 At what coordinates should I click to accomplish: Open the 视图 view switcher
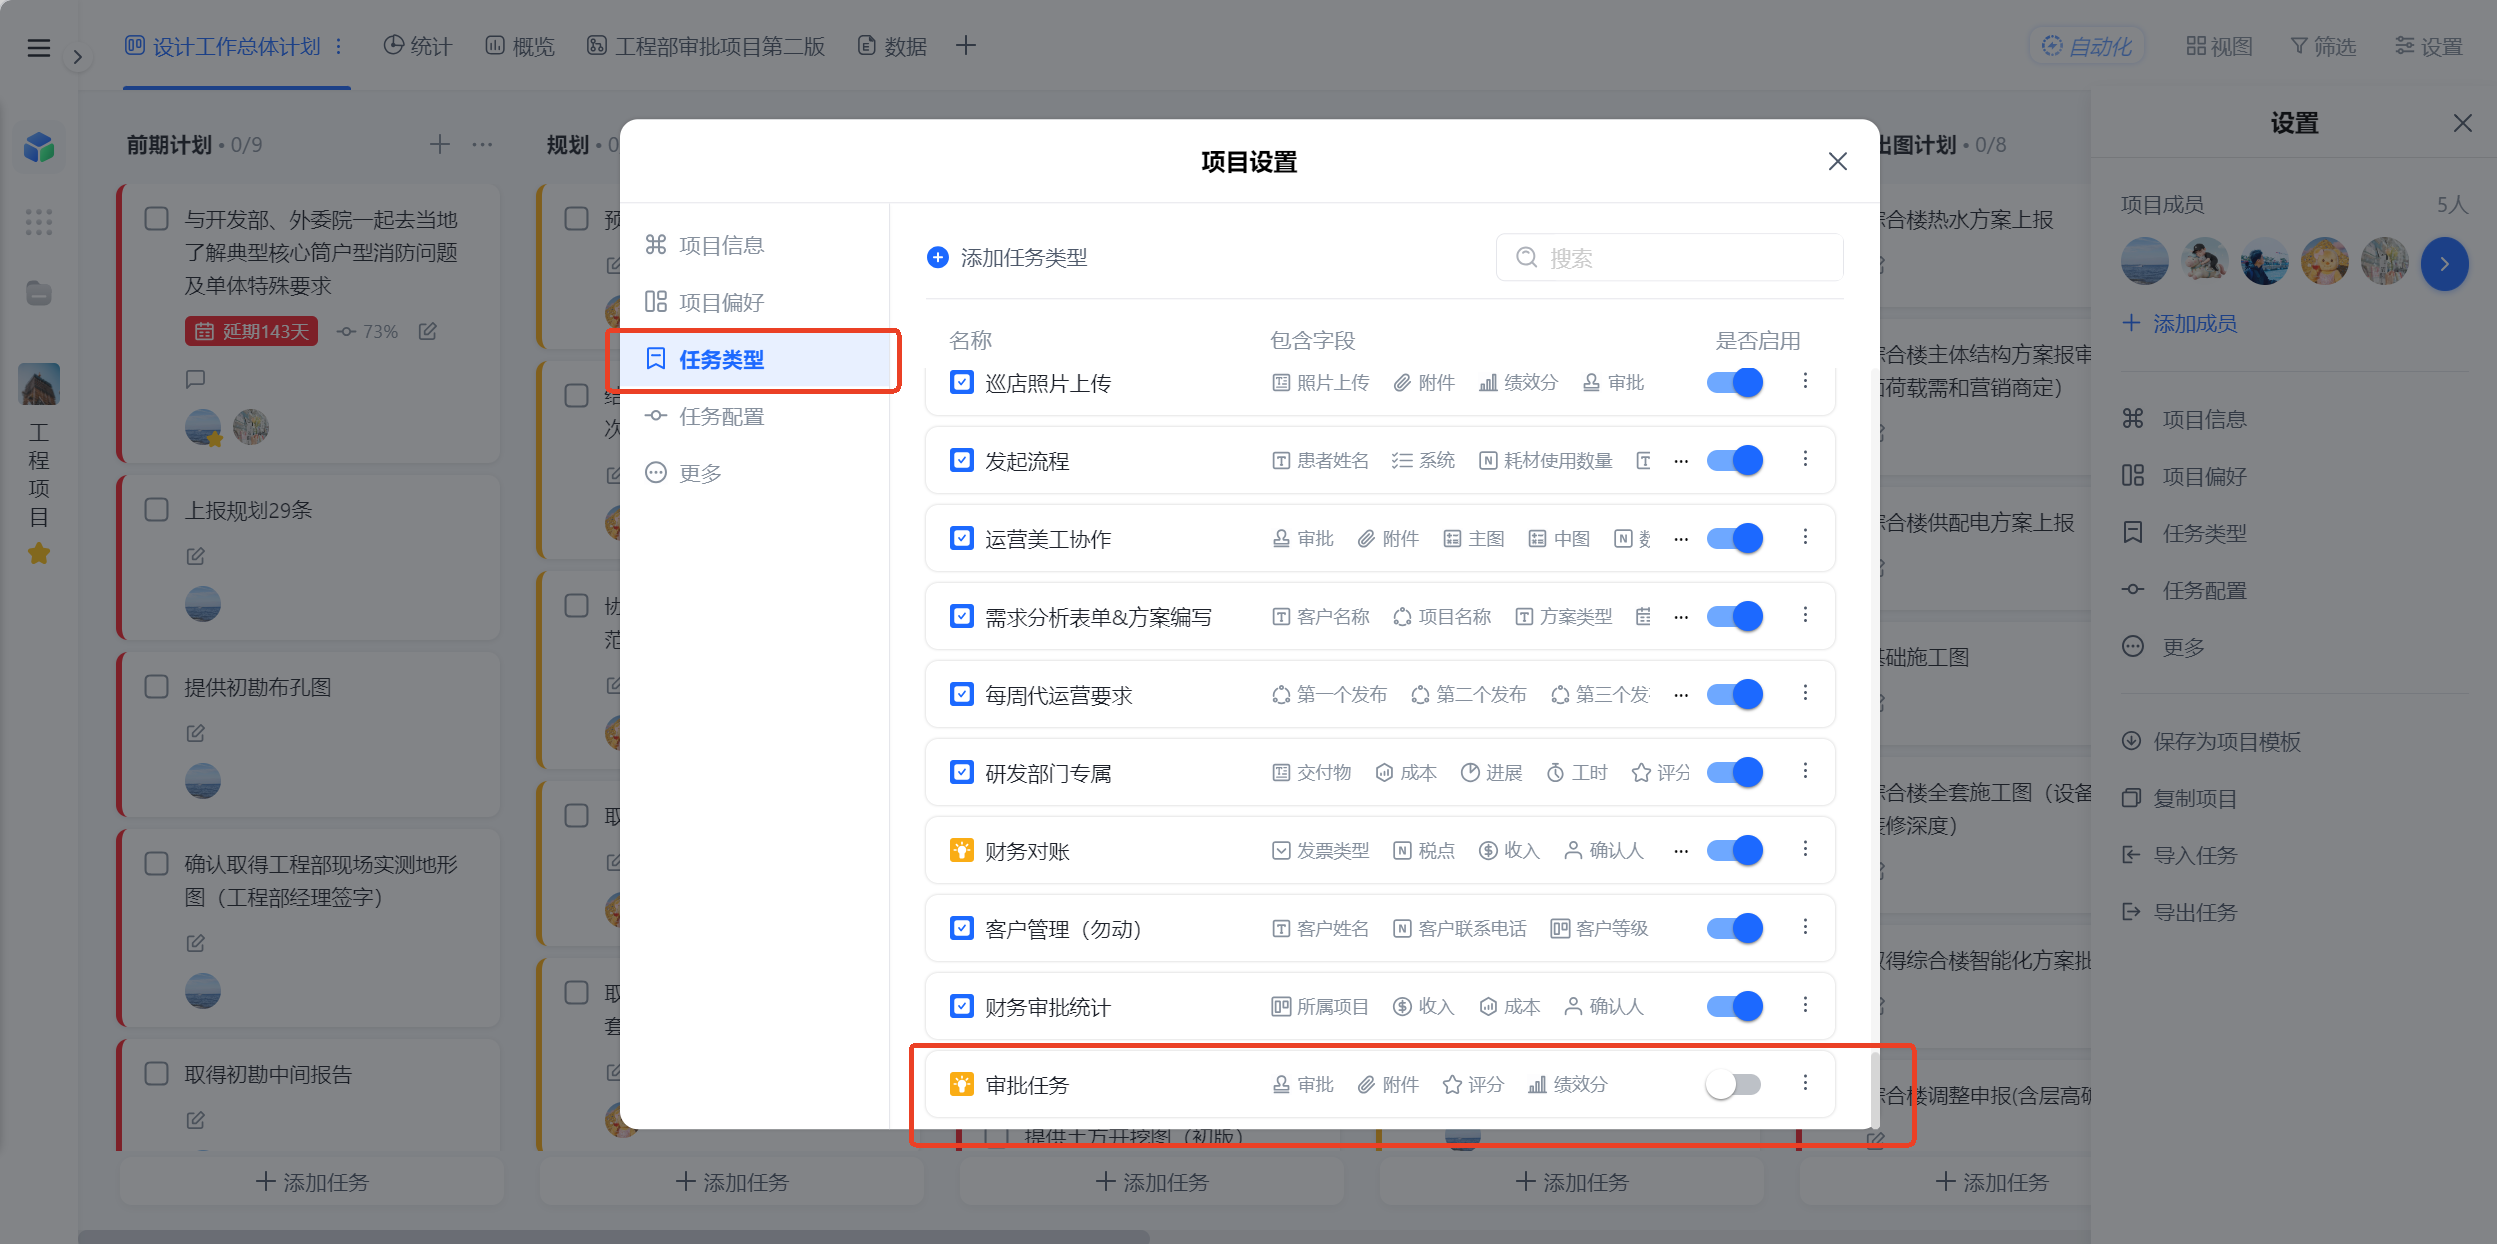tap(2219, 46)
